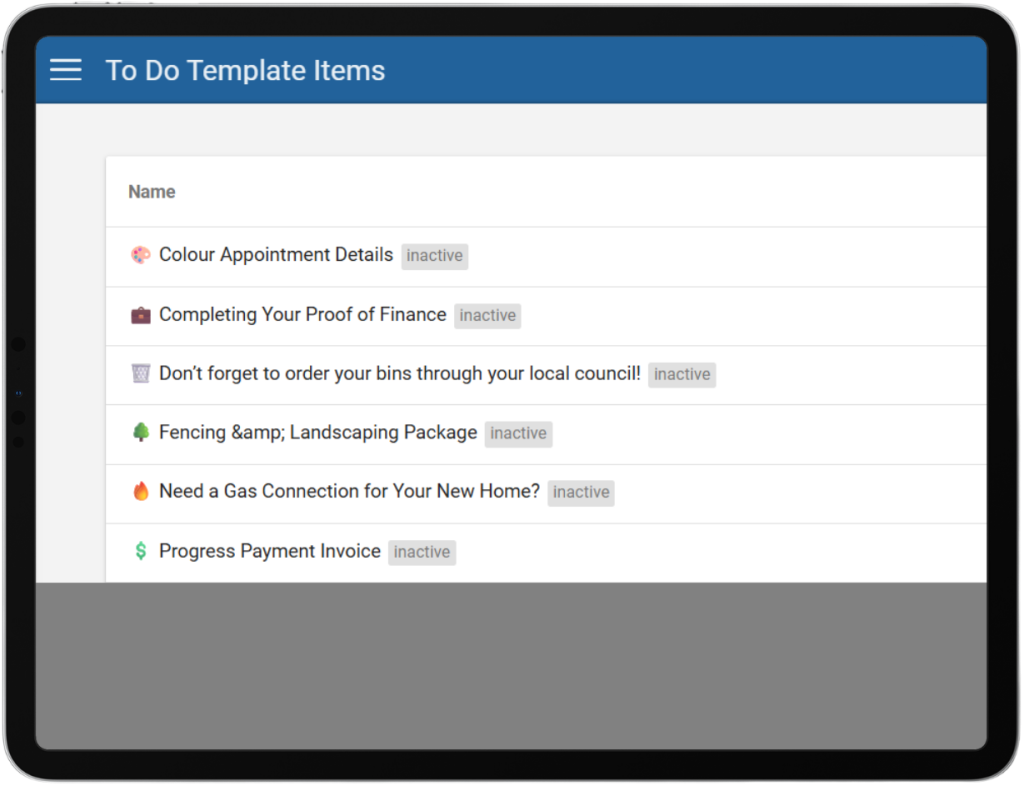Click the briefcase icon for Proof of Finance
Image resolution: width=1024 pixels, height=786 pixels.
point(141,315)
